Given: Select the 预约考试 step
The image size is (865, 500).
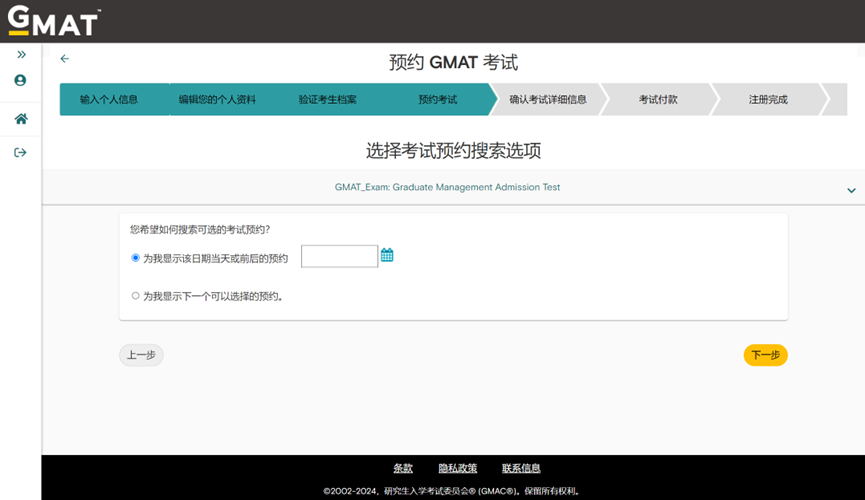Looking at the screenshot, I should (437, 99).
